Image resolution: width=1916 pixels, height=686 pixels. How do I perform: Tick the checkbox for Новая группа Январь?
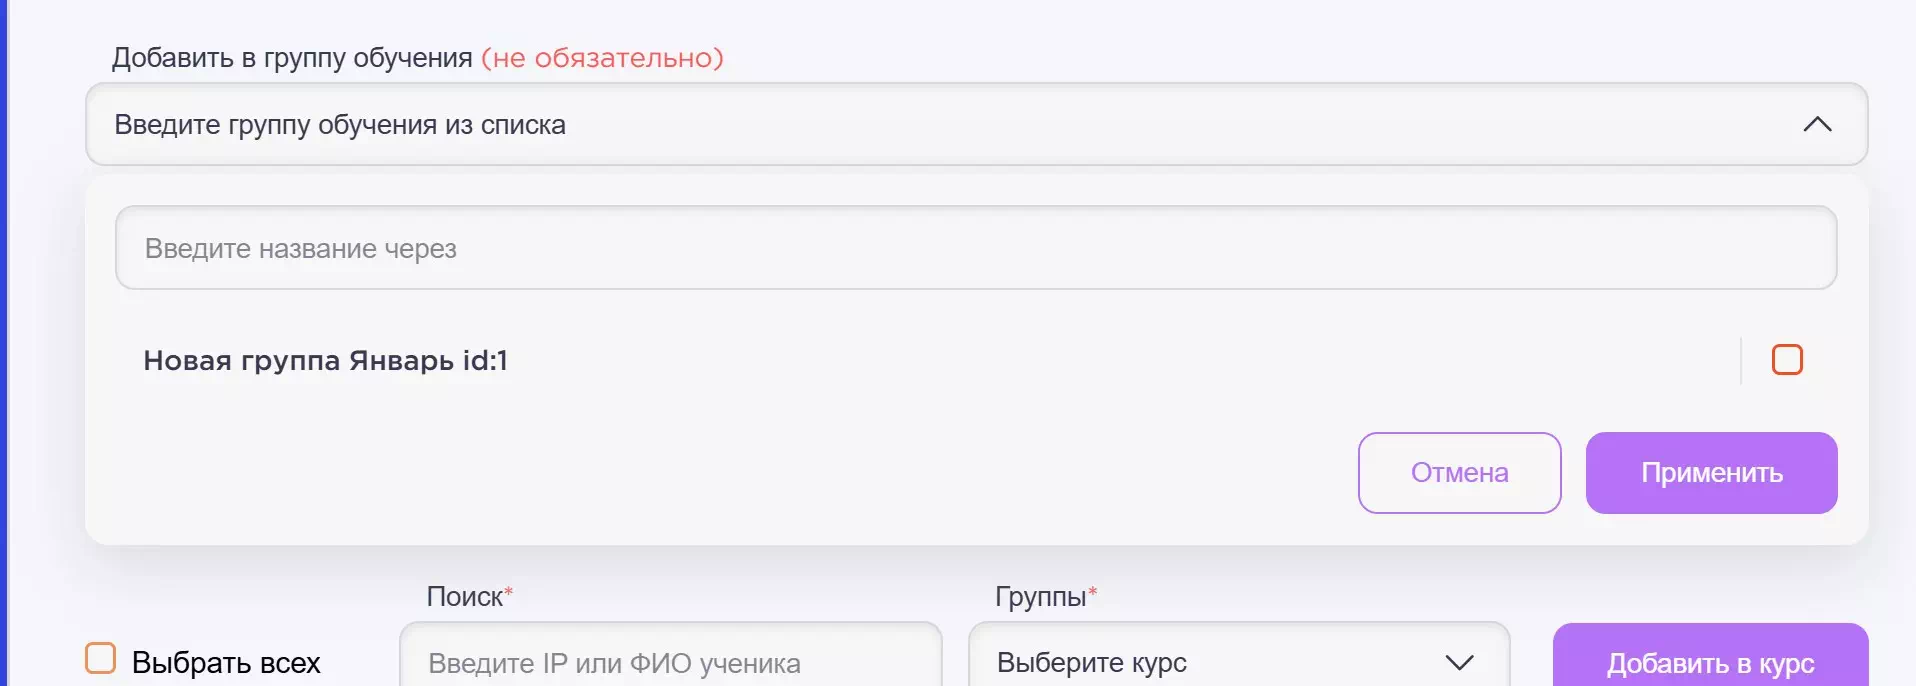pos(1786,360)
